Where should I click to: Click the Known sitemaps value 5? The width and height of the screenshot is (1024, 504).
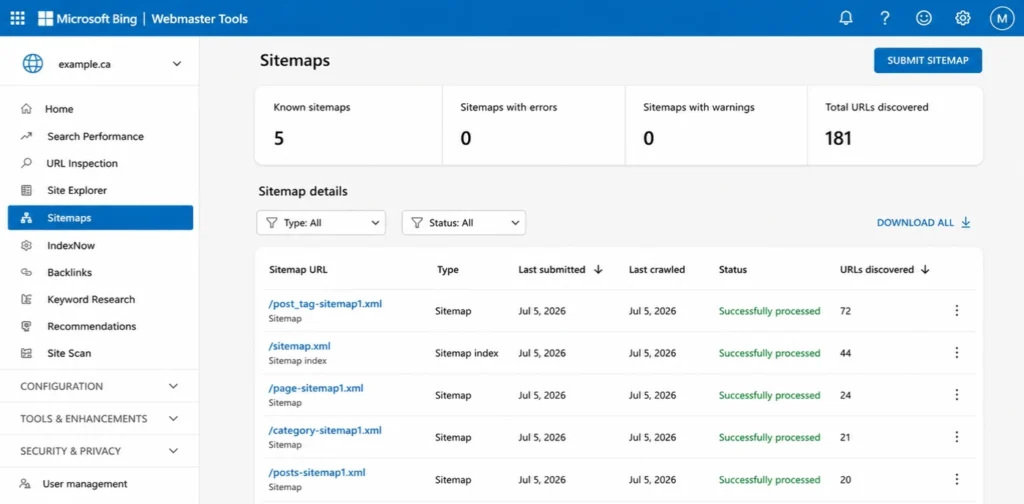click(279, 138)
